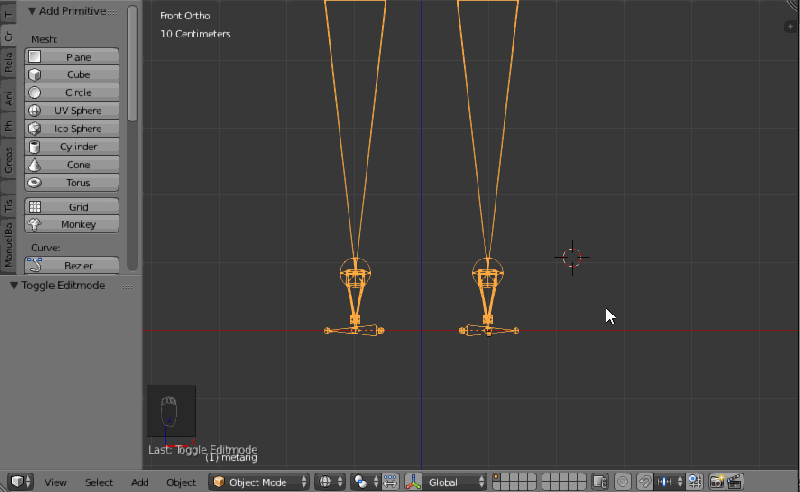
Task: Click the tool shelf vertical scrollbar
Action: (132, 64)
